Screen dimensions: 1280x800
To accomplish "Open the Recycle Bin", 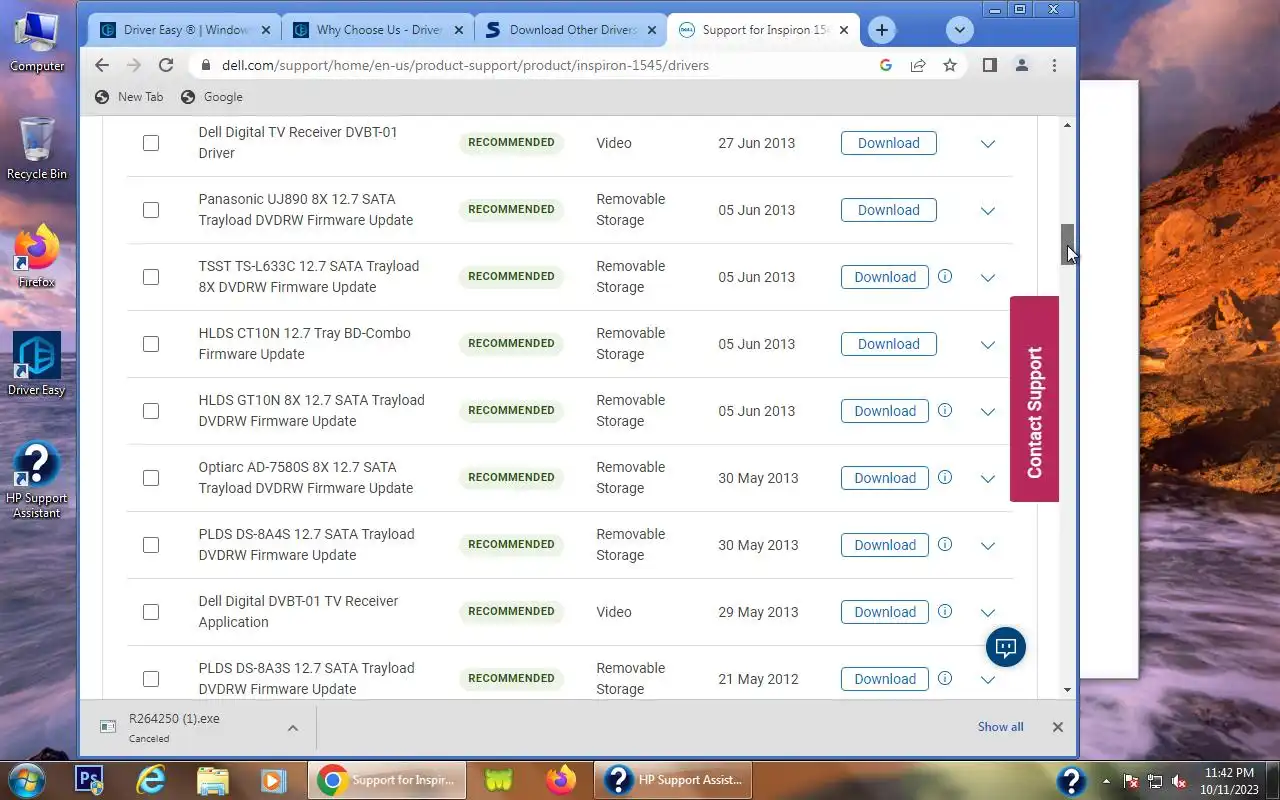I will click(37, 148).
